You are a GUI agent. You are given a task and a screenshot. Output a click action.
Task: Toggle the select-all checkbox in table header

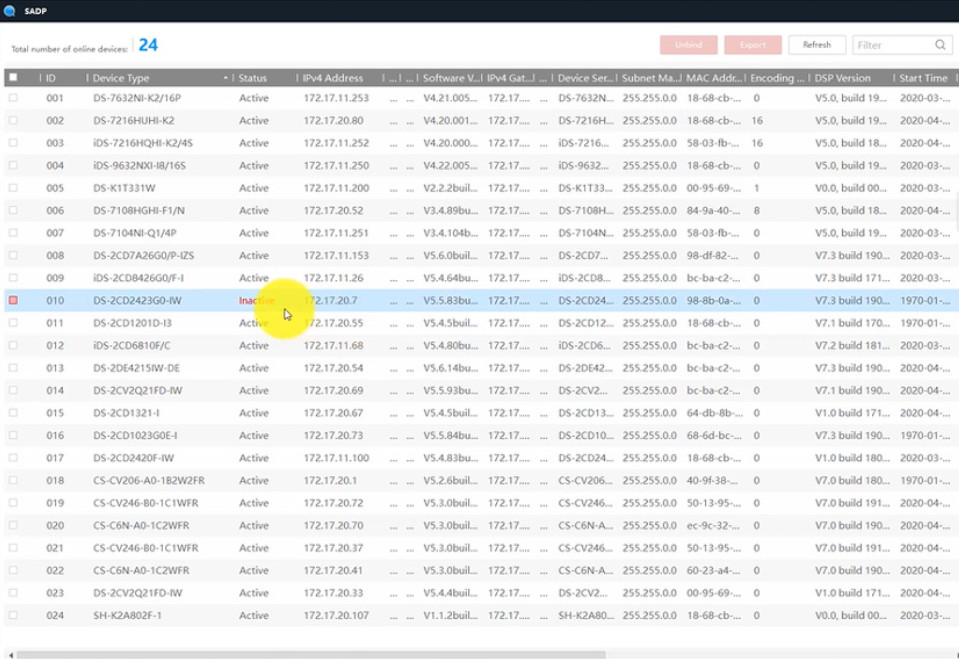pos(13,77)
